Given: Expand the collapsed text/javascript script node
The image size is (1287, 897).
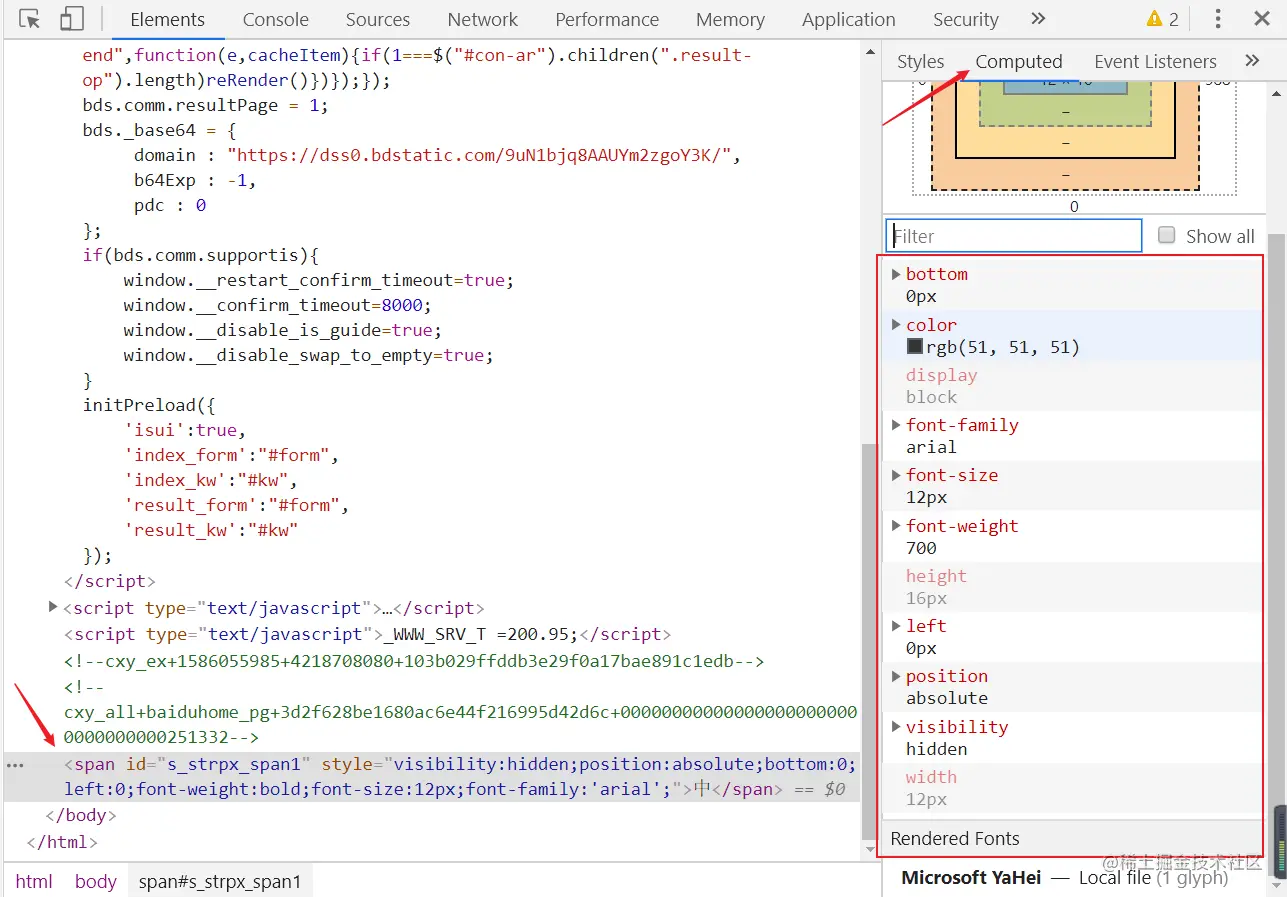Looking at the screenshot, I should (53, 607).
